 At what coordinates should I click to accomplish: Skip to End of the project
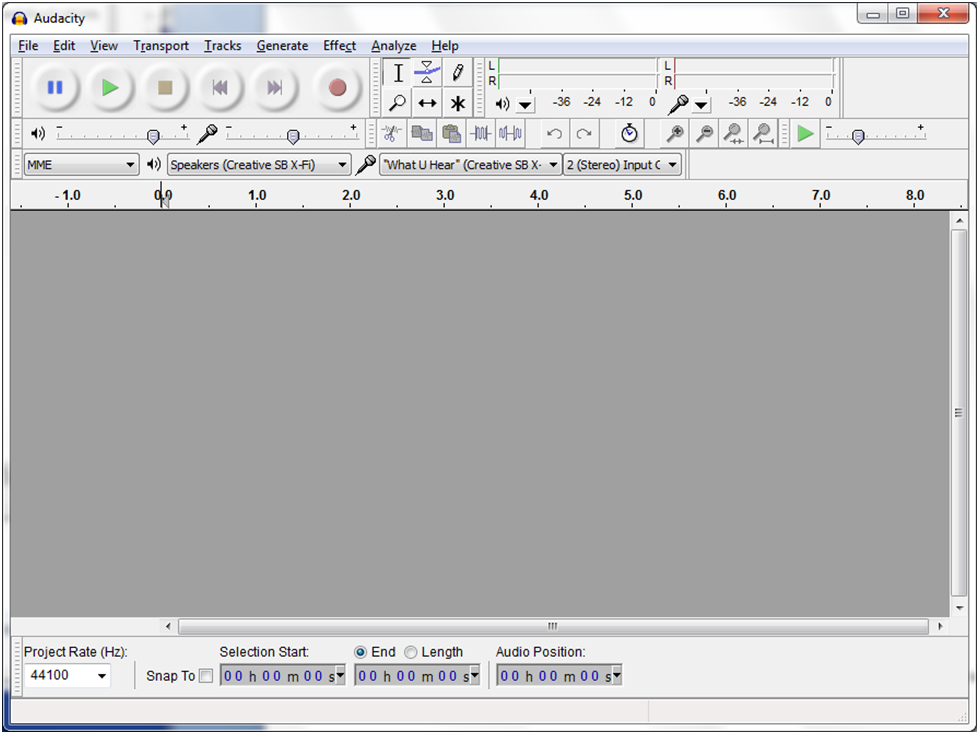click(x=275, y=87)
